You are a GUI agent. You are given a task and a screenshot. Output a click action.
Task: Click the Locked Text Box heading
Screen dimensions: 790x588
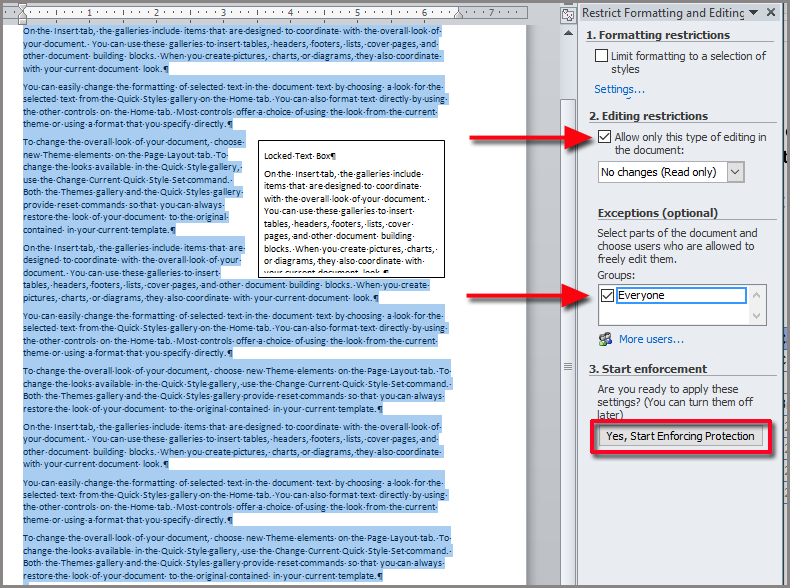(x=300, y=156)
